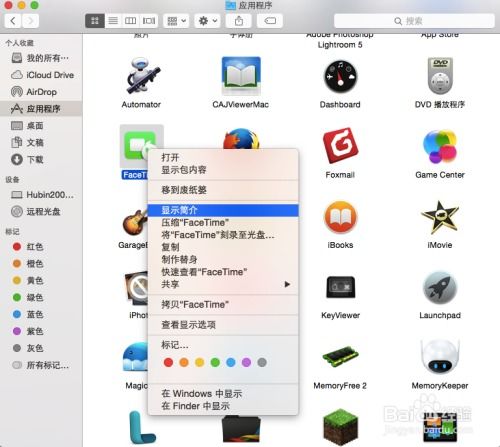Open the item arrangement dropdown
This screenshot has height=447, width=500.
(176, 21)
